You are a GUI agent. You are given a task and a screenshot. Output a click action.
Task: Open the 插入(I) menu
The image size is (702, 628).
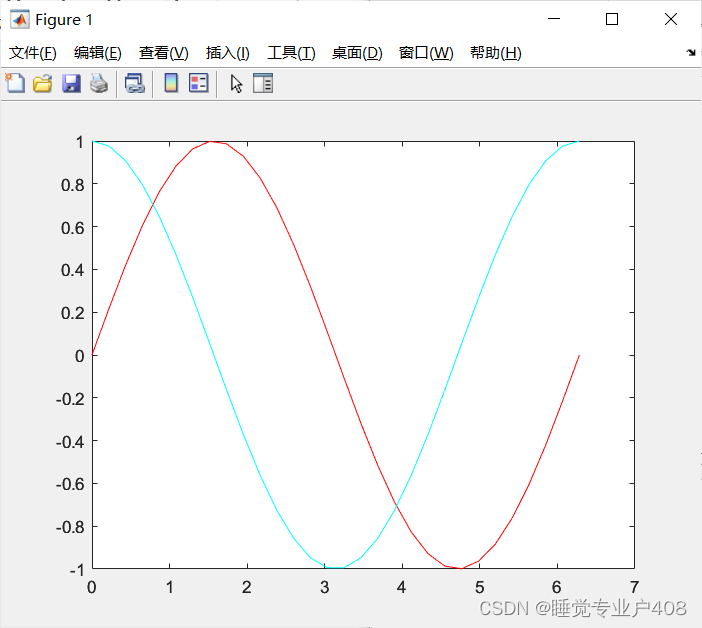point(227,53)
